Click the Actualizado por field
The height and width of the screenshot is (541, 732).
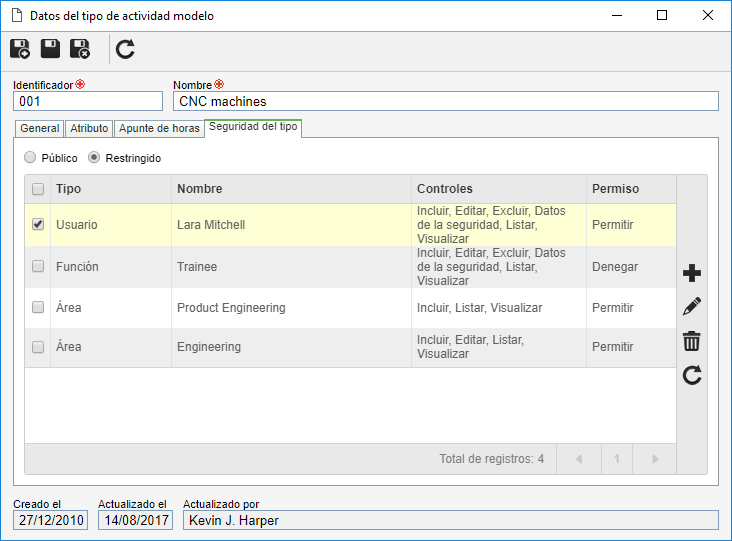(450, 520)
